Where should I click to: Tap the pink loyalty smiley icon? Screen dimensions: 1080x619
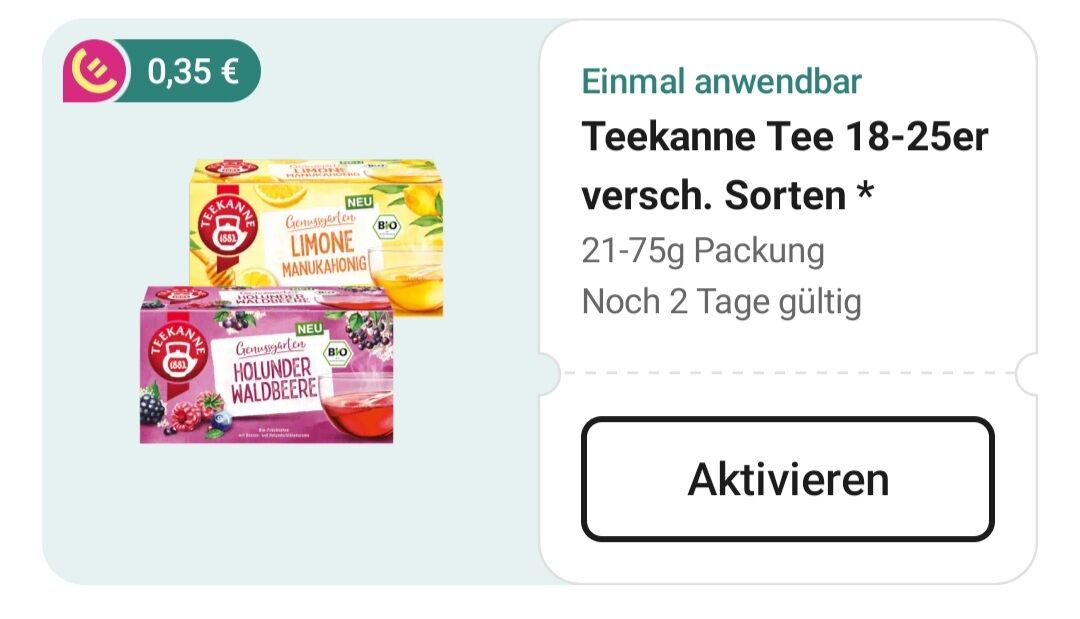click(x=95, y=71)
